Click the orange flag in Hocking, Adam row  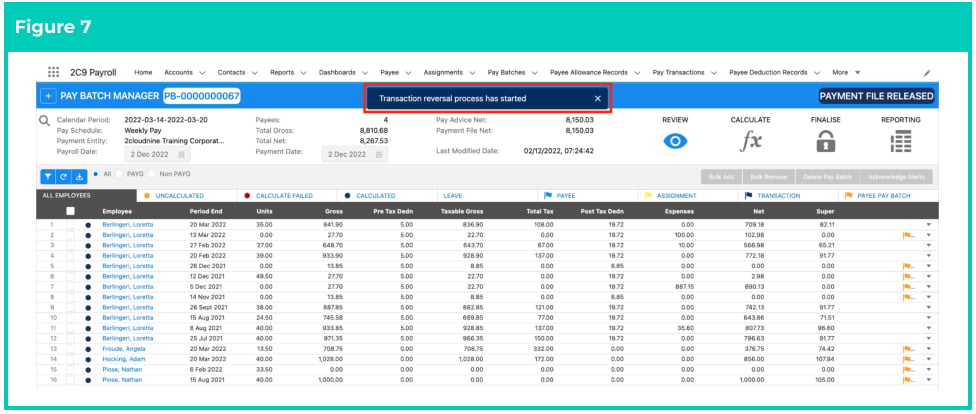click(908, 359)
